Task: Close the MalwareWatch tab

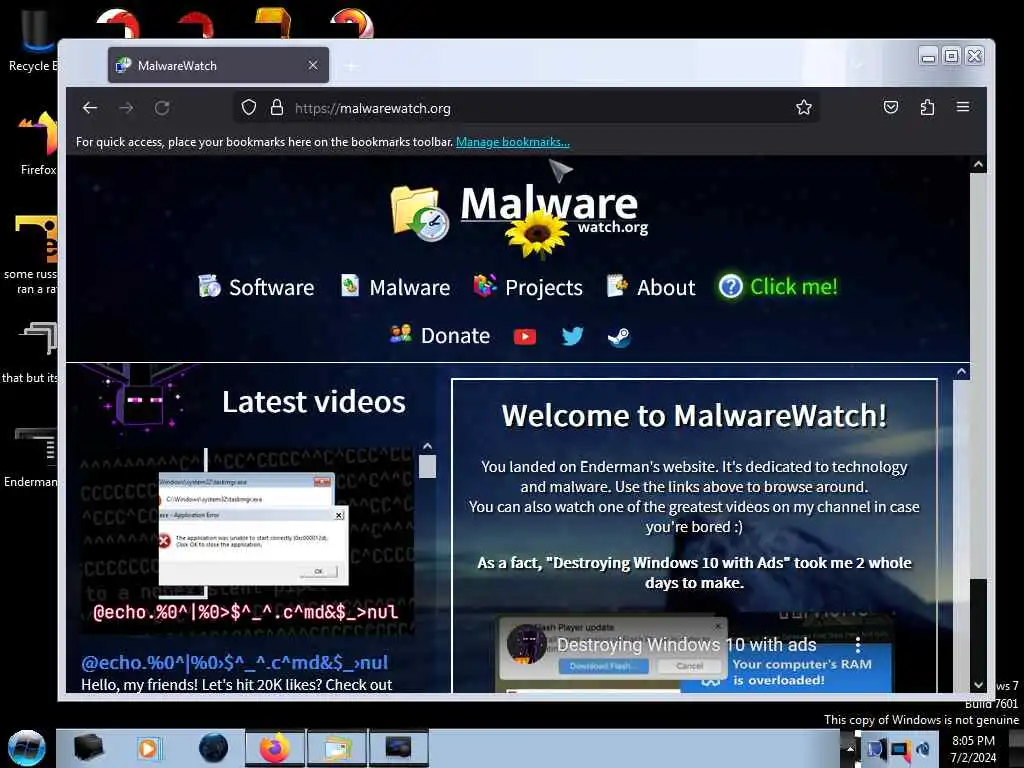Action: (313, 65)
